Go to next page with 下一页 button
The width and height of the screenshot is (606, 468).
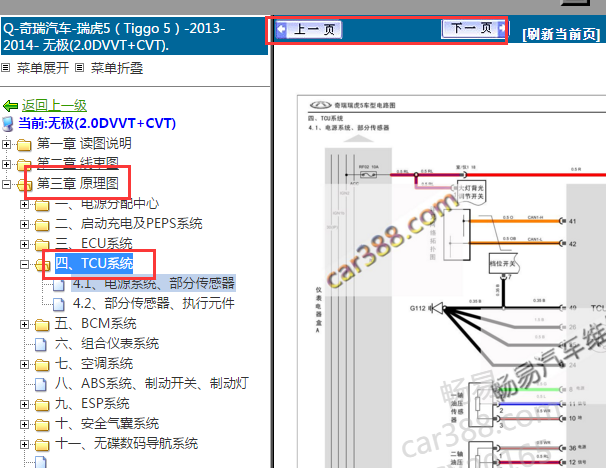[x=473, y=28]
